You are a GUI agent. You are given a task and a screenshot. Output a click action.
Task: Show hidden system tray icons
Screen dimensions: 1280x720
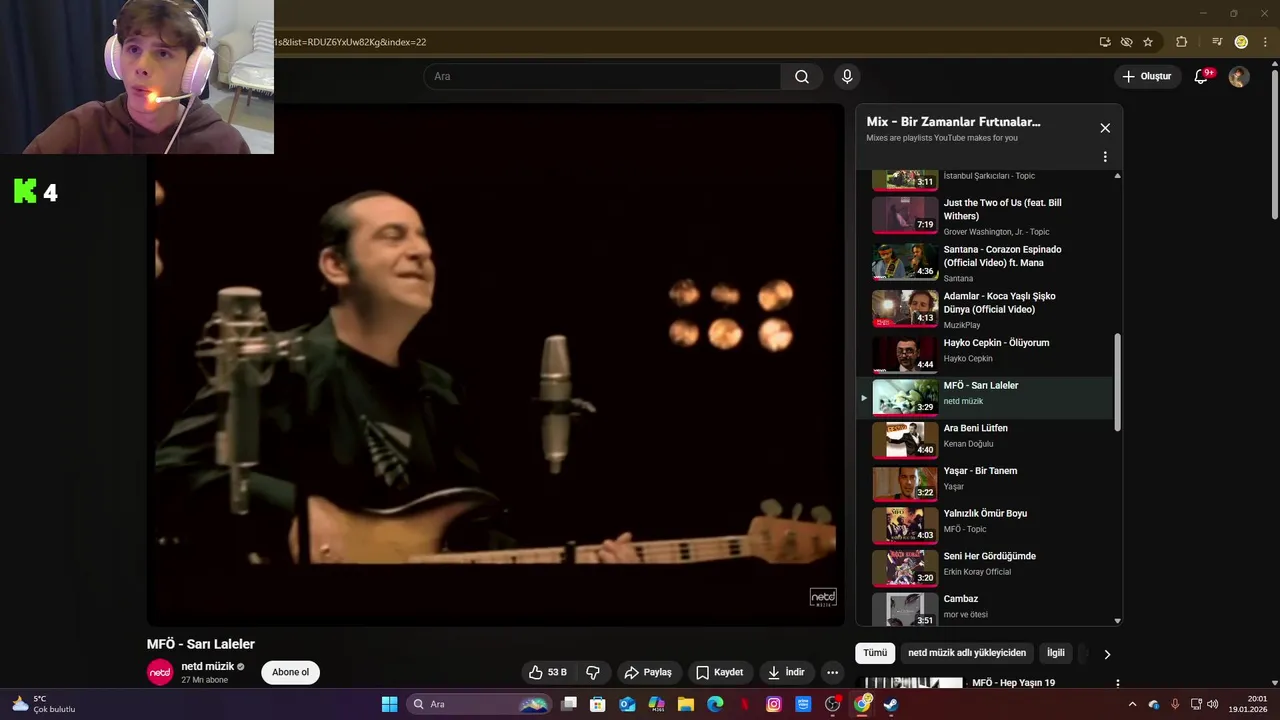(x=1132, y=704)
